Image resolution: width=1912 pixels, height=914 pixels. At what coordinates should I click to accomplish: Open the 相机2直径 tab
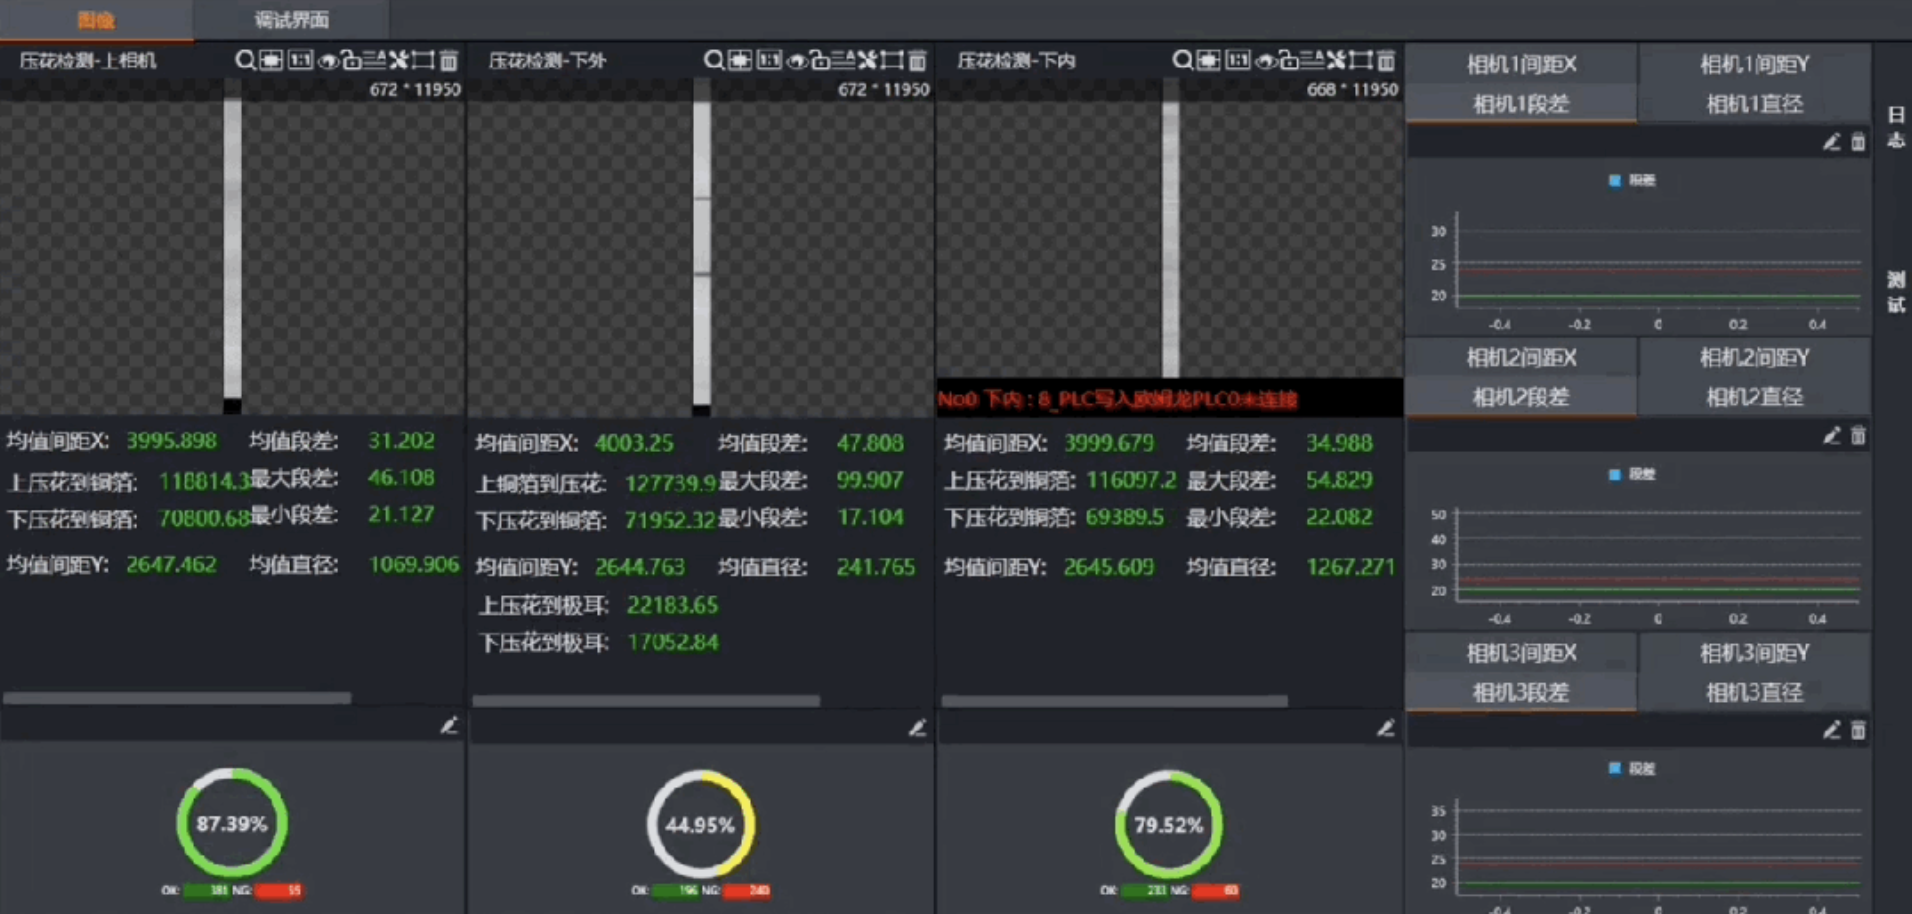pos(1754,397)
